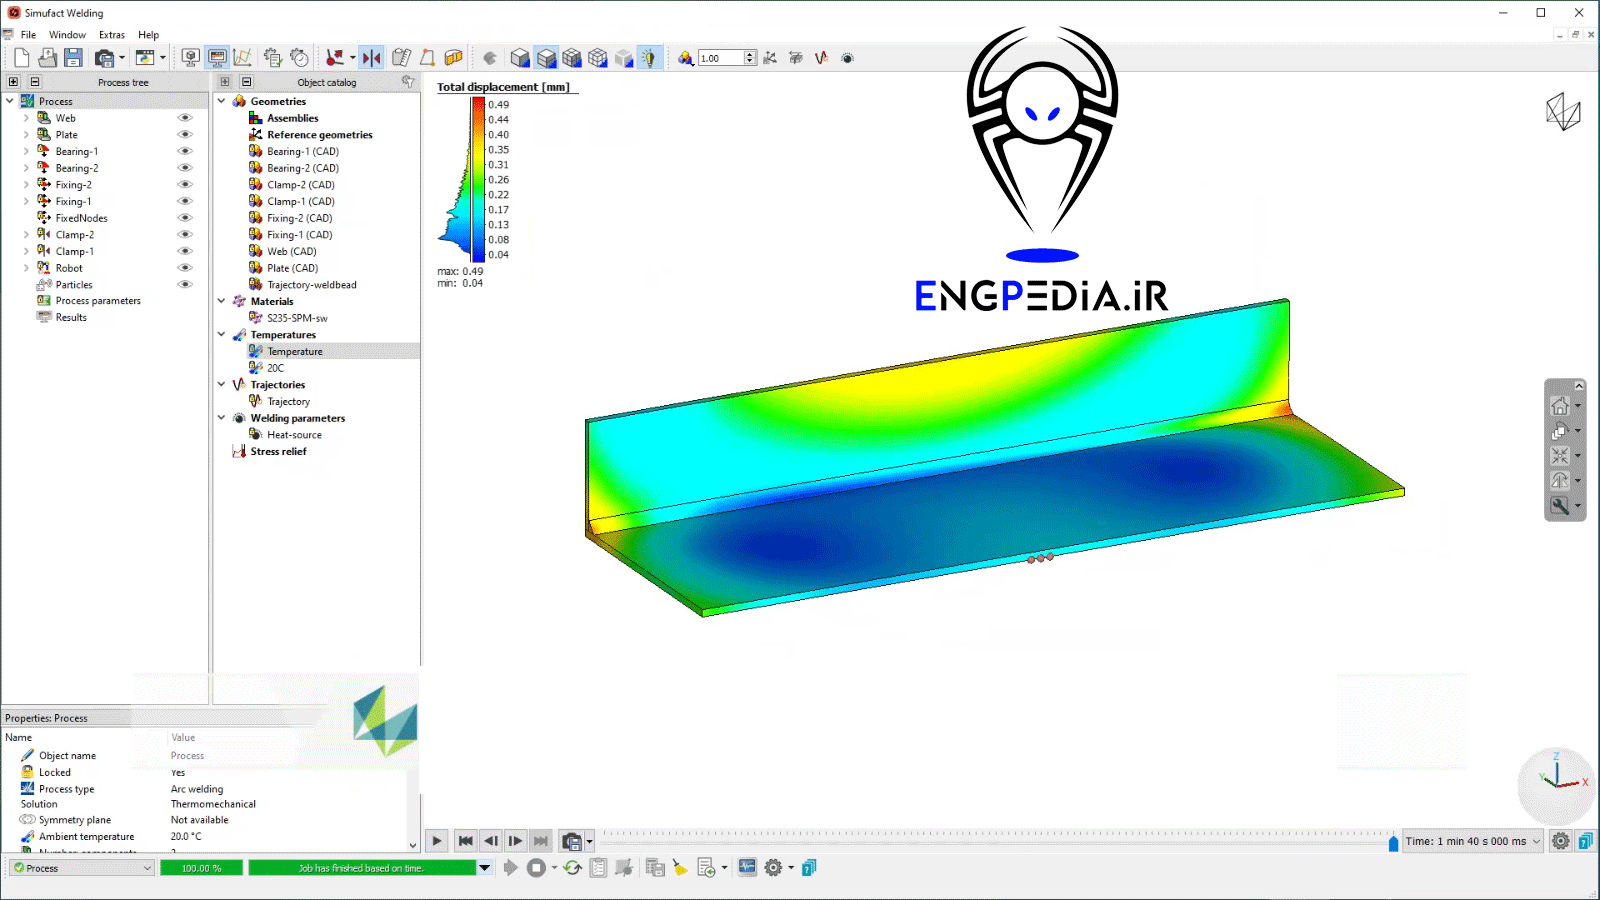Step forward one animation frame

[x=515, y=841]
